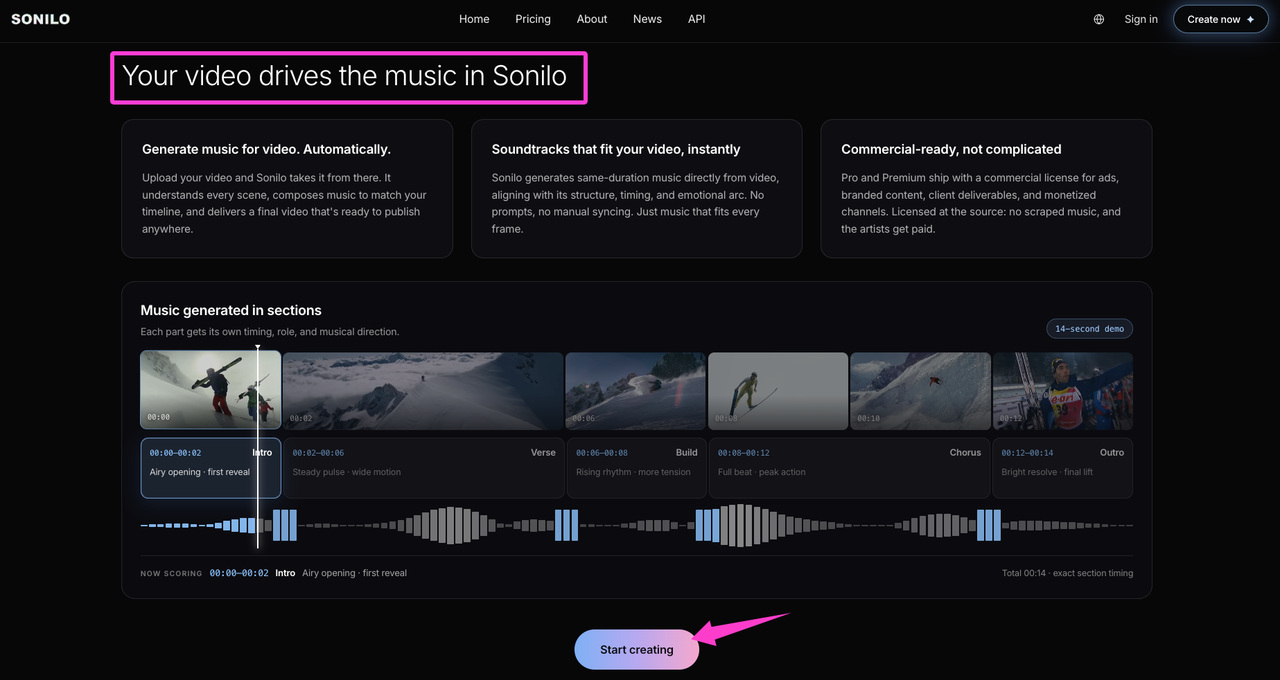1280x680 pixels.
Task: Click 'Each part gets its own timing' subtitle
Action: pyautogui.click(x=270, y=332)
